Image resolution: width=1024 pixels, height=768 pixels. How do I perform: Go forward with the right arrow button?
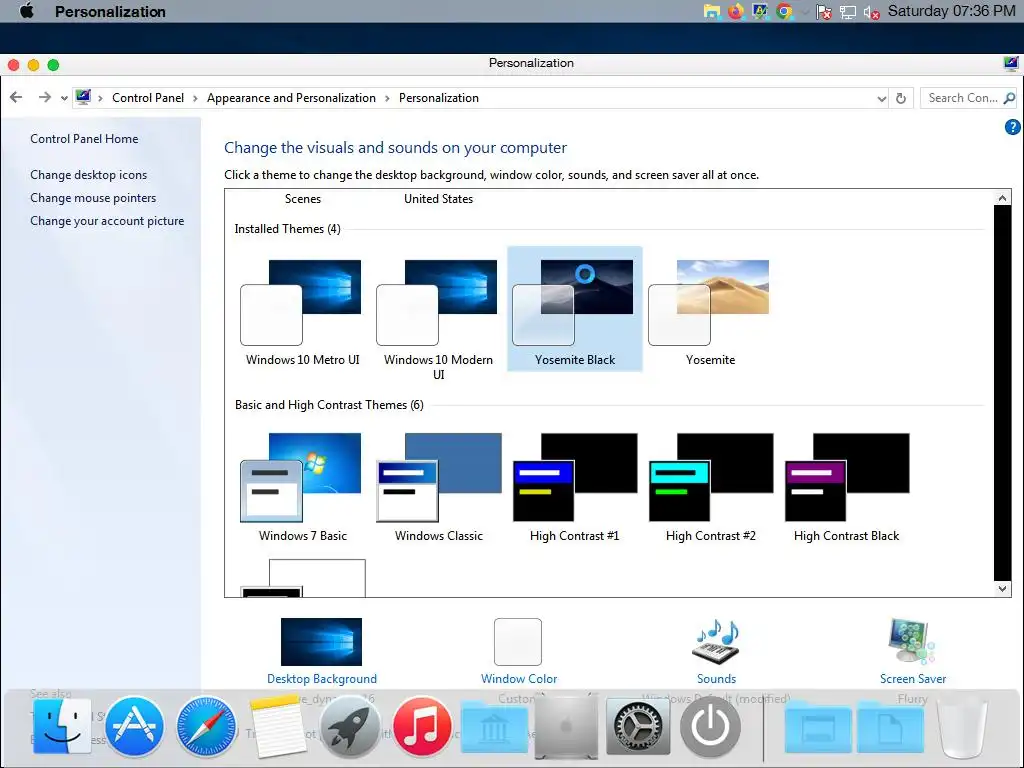44,97
